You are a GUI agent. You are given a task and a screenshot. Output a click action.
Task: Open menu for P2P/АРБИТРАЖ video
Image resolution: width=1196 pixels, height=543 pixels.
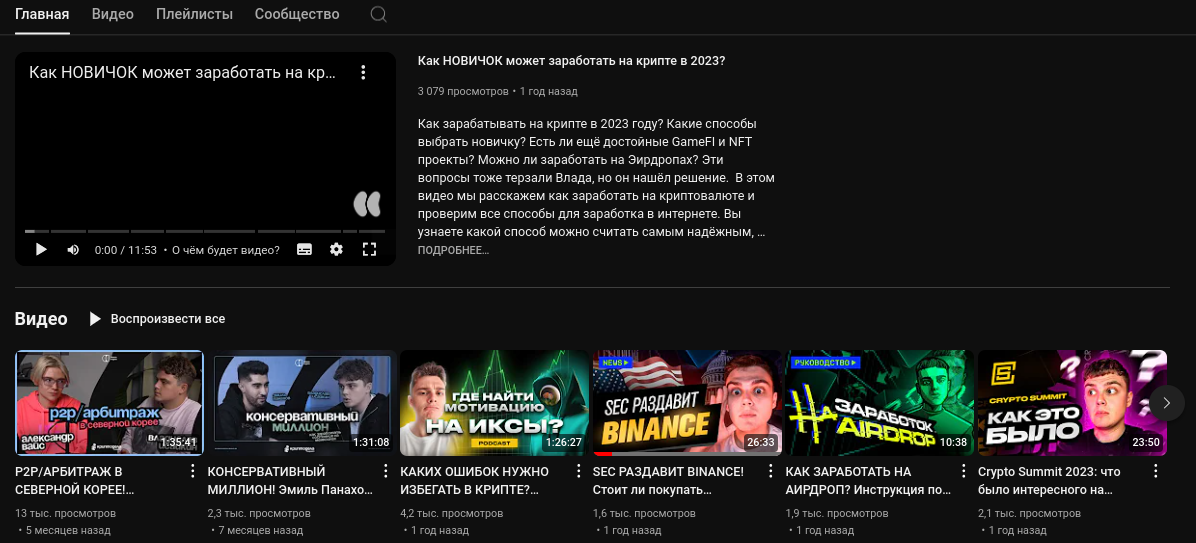[193, 471]
